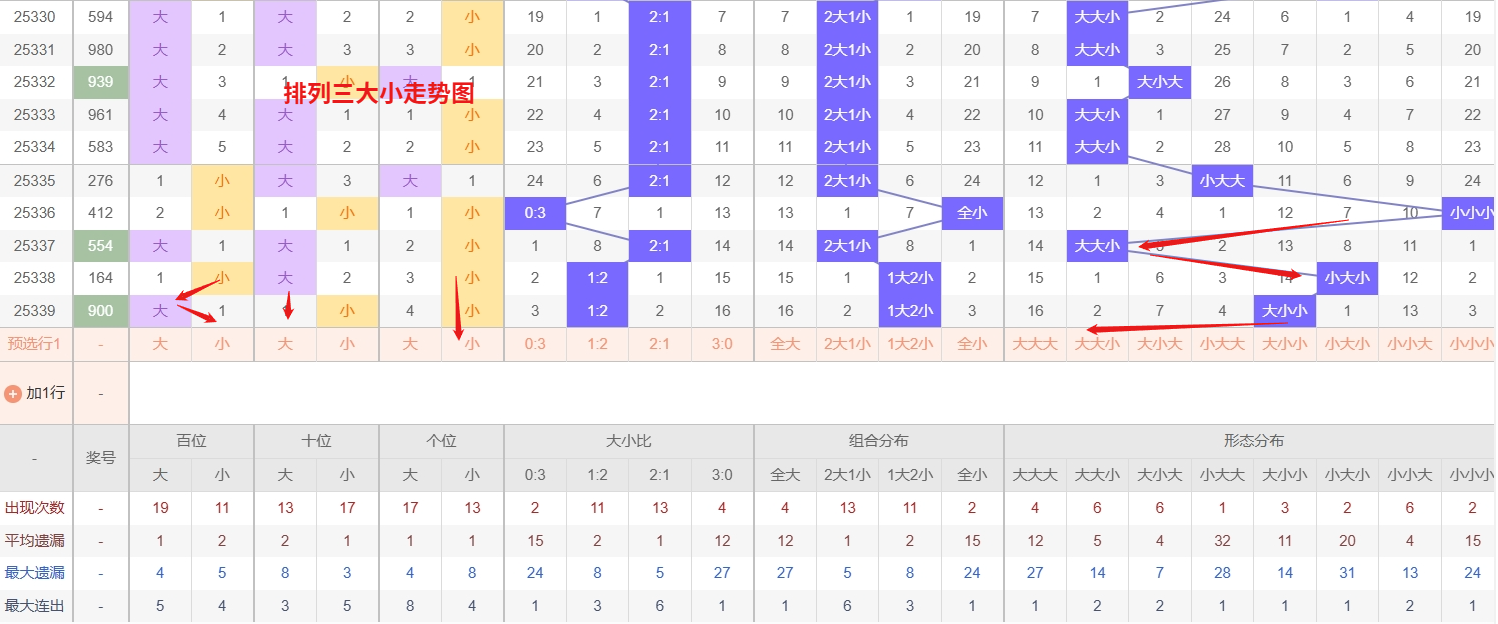Click issue number 25335
Viewport: 1498px width, 624px height.
[34, 181]
